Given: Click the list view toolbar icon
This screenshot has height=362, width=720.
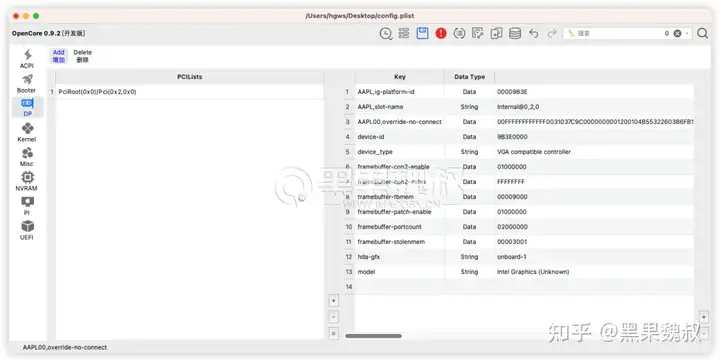Looking at the screenshot, I should (404, 33).
